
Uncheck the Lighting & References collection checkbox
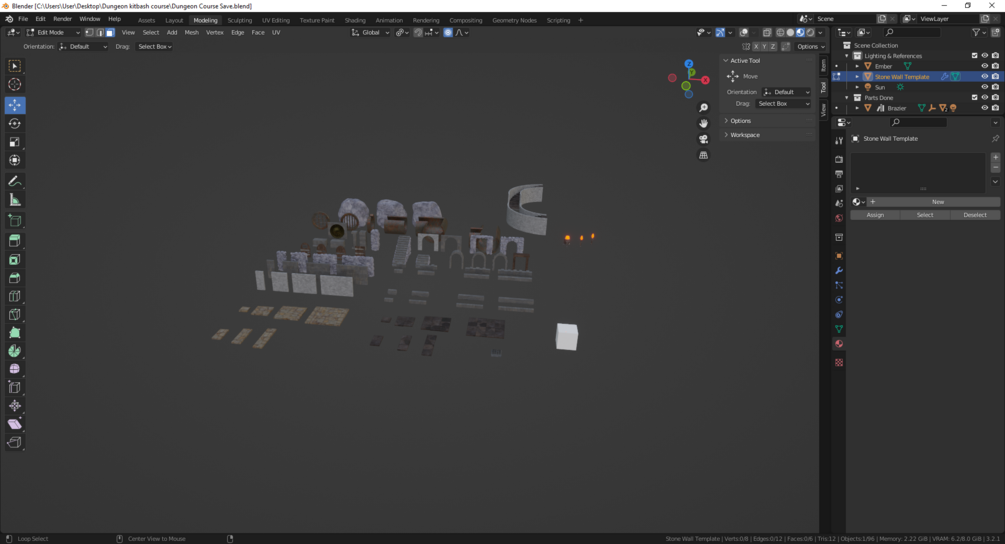(974, 56)
